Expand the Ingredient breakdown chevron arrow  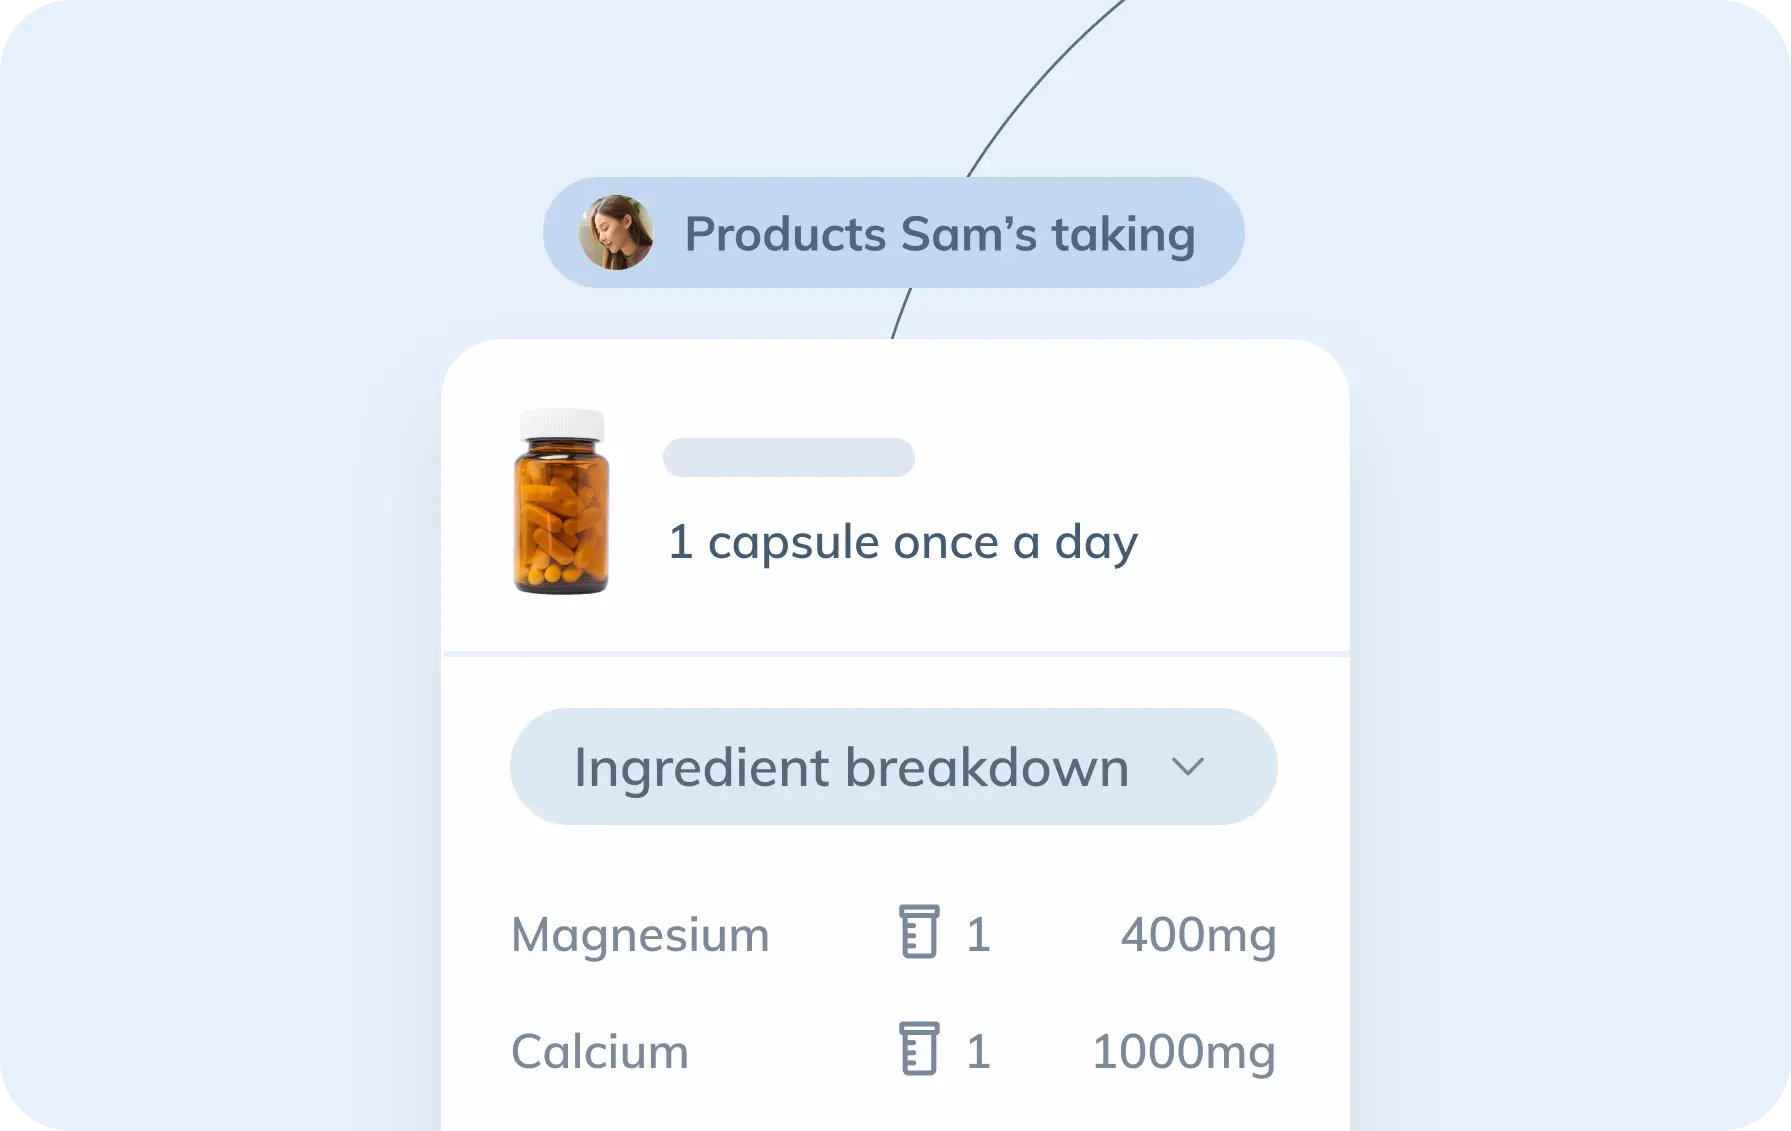[x=1188, y=767]
